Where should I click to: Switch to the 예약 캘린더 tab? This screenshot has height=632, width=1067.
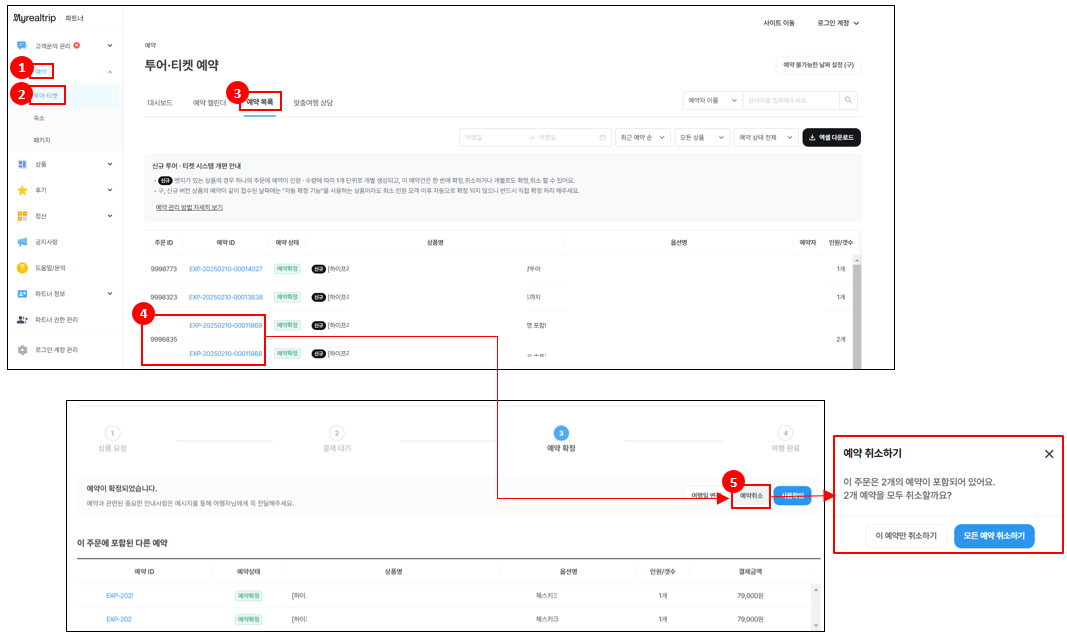(210, 102)
